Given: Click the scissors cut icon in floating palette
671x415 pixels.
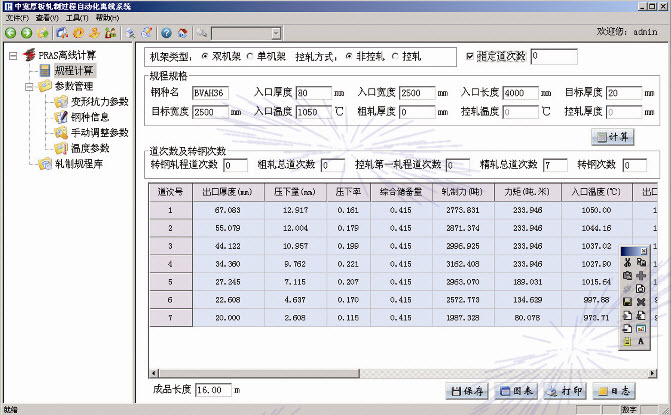Looking at the screenshot, I should tap(626, 261).
